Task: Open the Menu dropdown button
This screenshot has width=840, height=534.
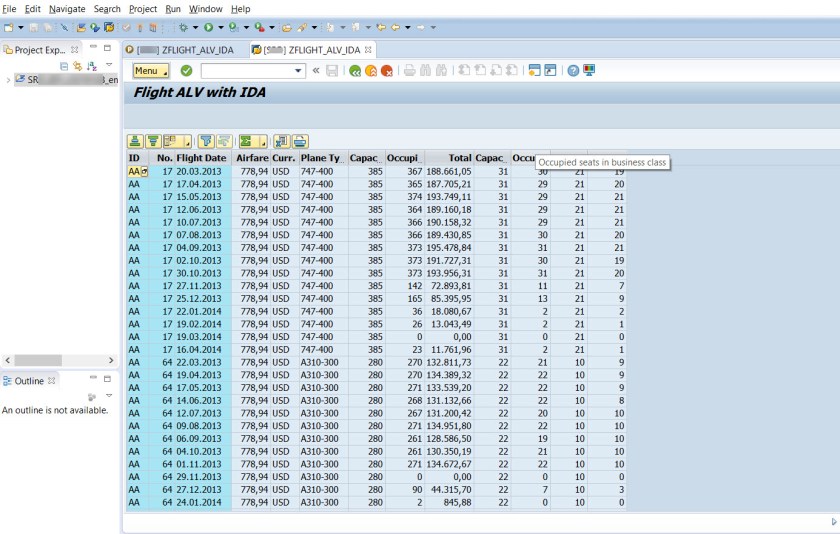Action: point(150,71)
